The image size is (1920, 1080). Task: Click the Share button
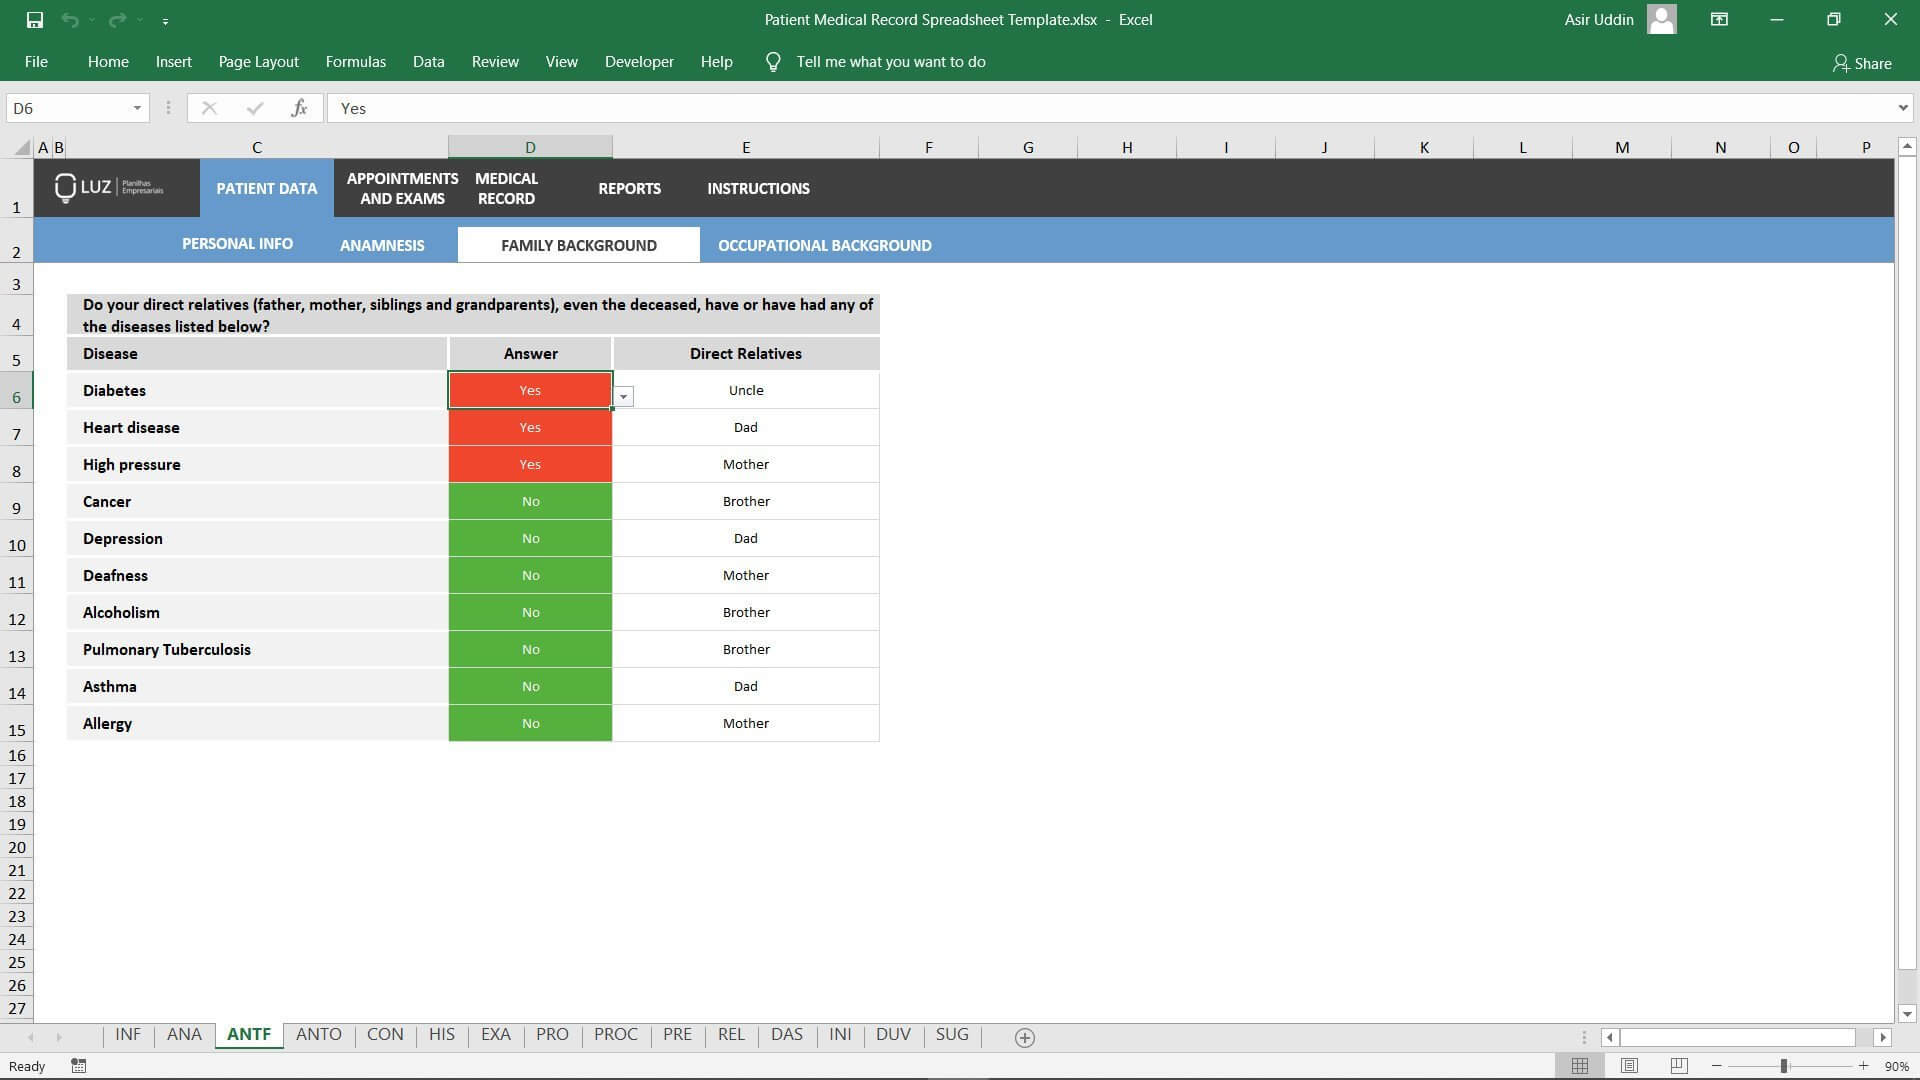(1862, 63)
